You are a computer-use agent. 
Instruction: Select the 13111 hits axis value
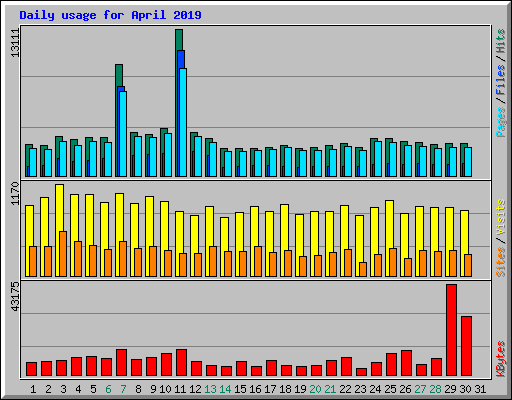click(x=15, y=43)
